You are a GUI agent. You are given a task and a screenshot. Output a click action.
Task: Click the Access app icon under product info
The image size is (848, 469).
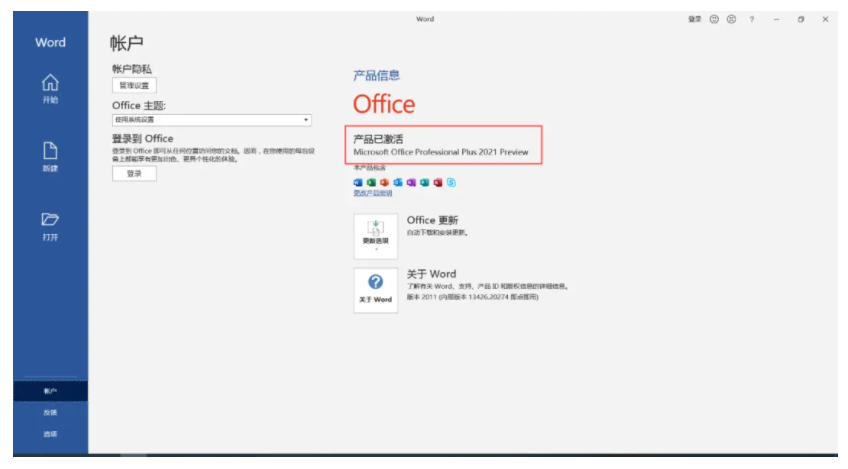click(x=438, y=183)
